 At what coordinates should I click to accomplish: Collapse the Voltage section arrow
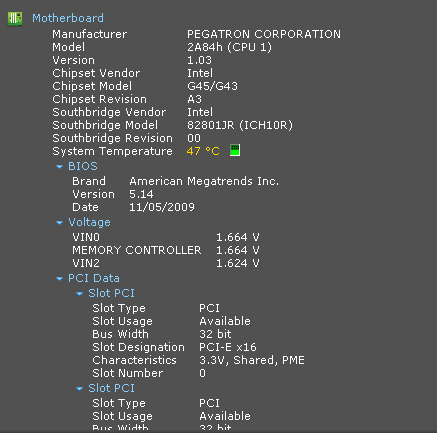tap(59, 222)
